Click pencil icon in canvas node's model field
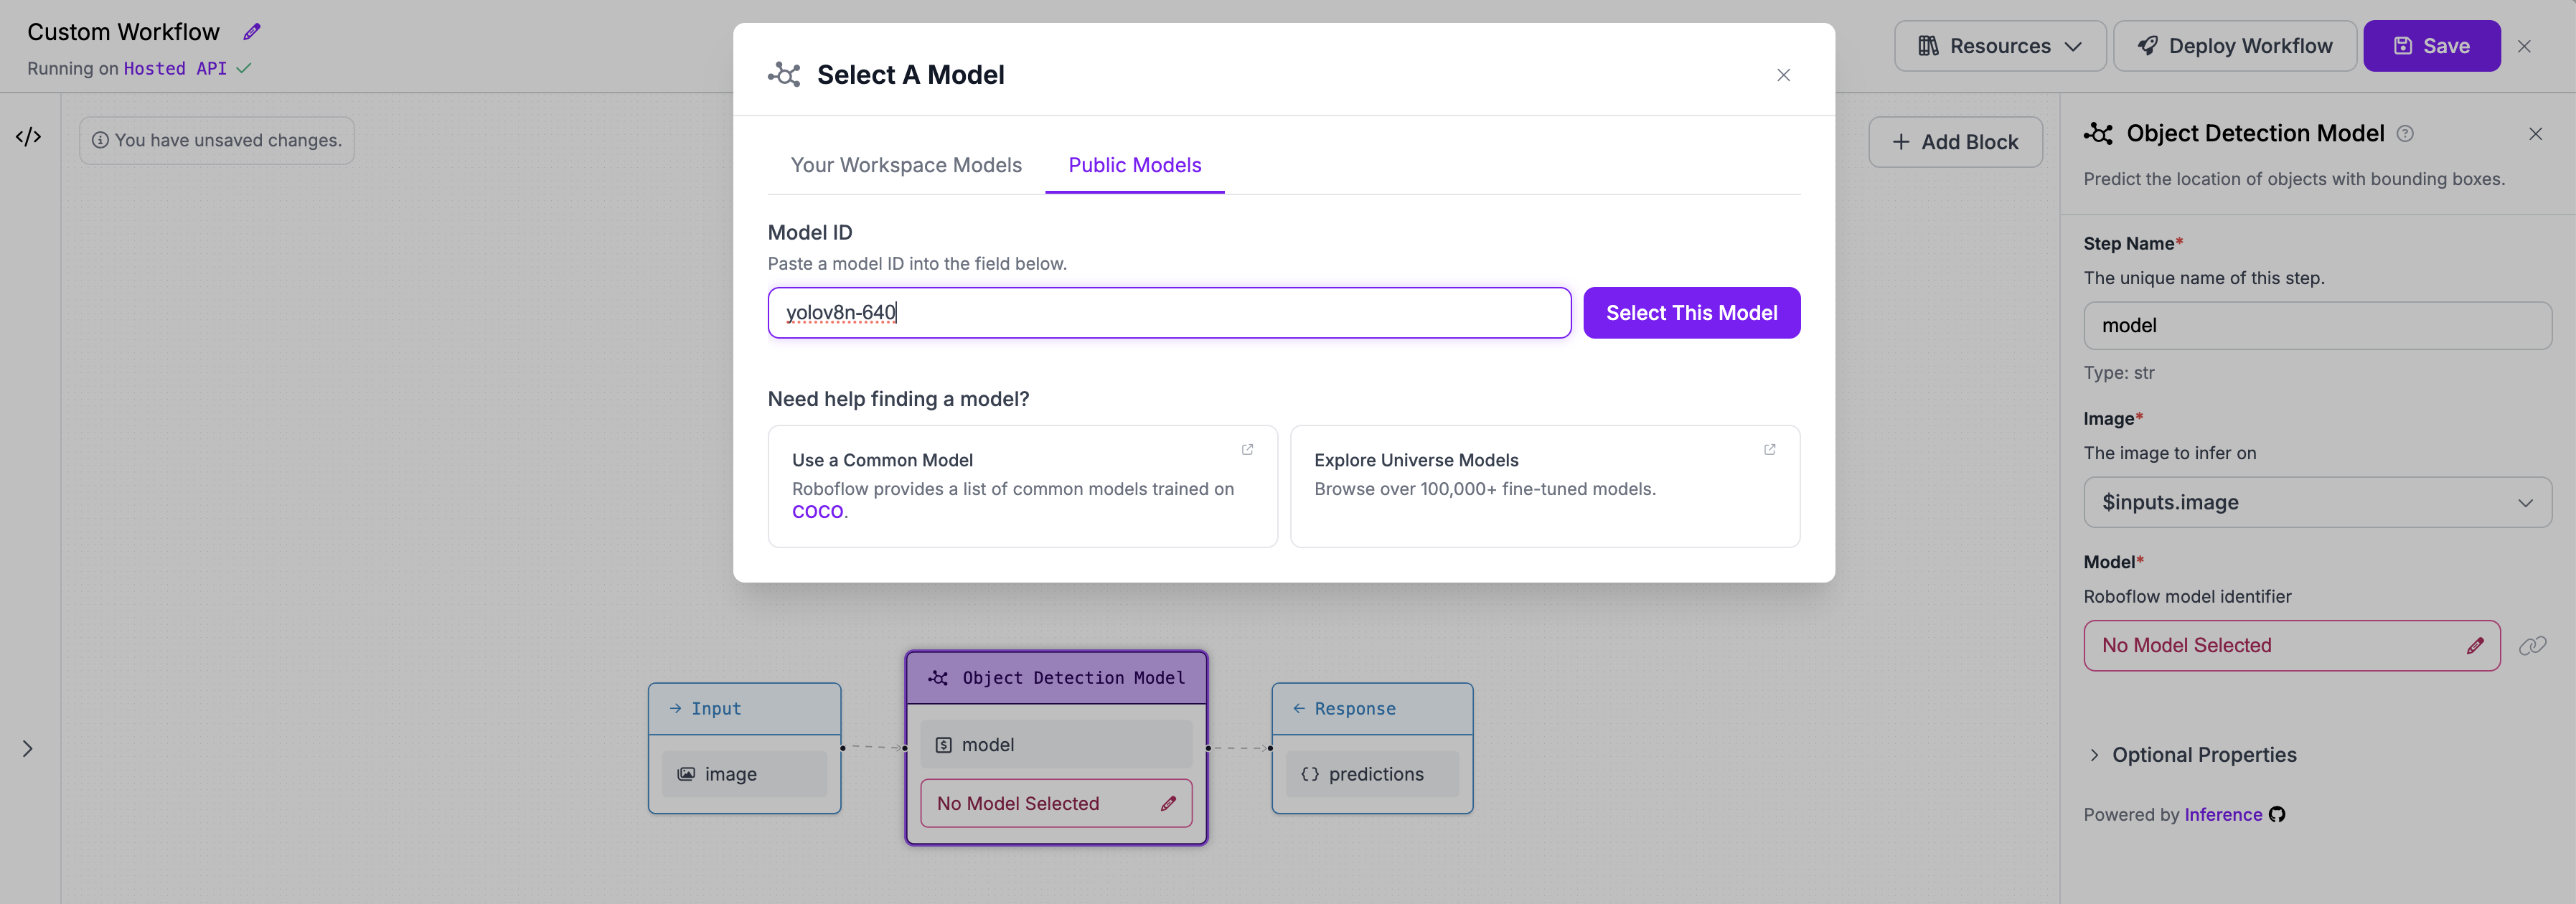The image size is (2576, 904). (1167, 804)
